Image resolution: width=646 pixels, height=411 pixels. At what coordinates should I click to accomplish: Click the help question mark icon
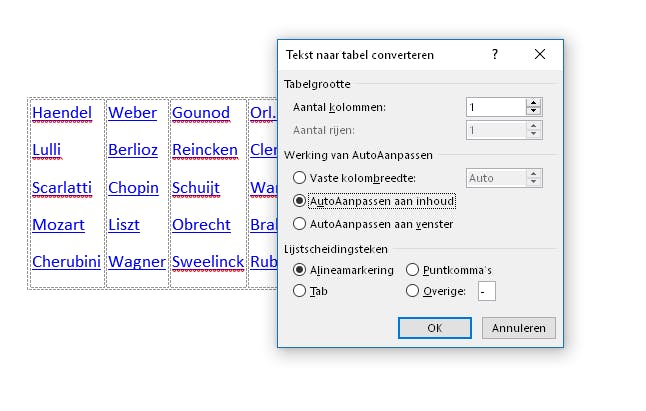coord(495,55)
